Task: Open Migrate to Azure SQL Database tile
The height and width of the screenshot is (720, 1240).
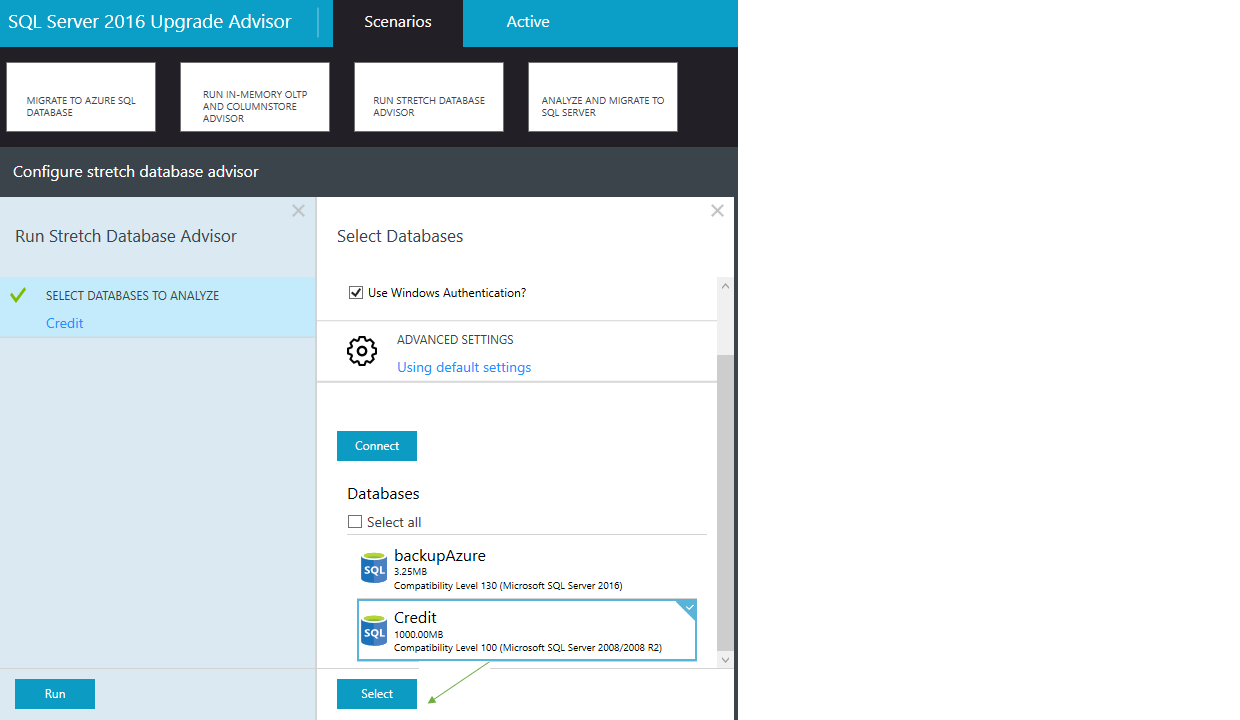Action: pyautogui.click(x=81, y=97)
